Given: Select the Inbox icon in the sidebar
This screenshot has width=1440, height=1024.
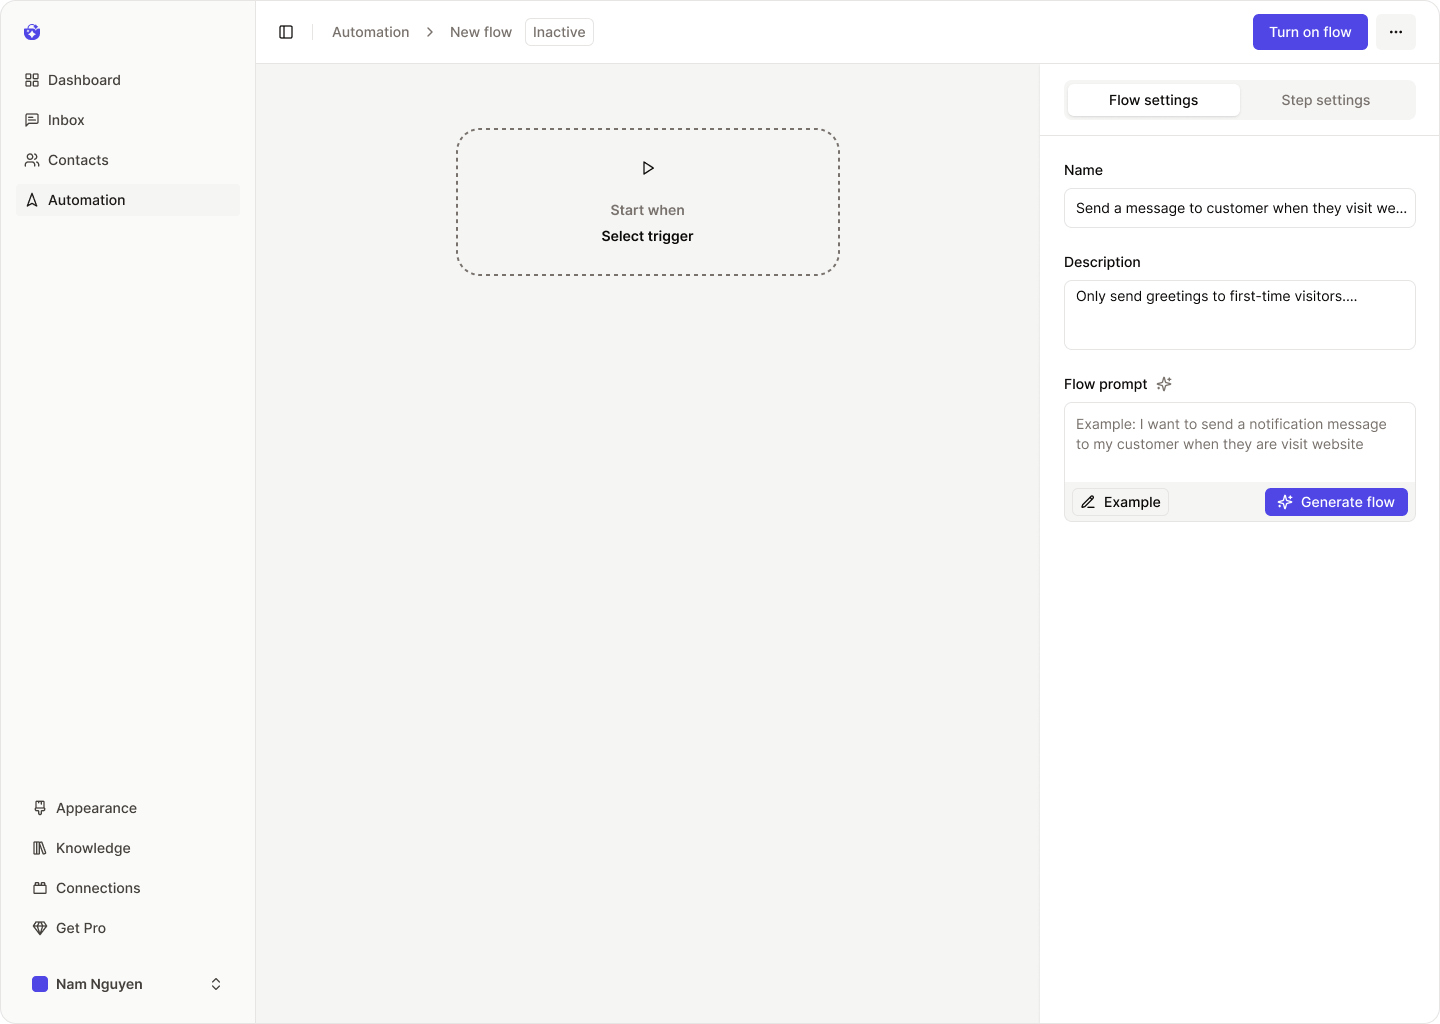Looking at the screenshot, I should pyautogui.click(x=33, y=120).
